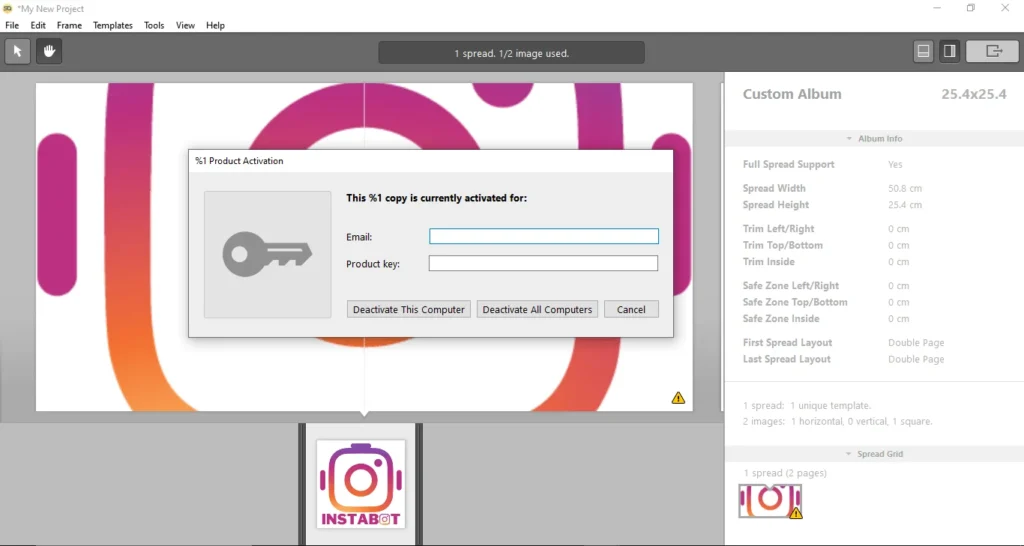Click the 25.4x25.4 album size text
1024x546 pixels.
(974, 94)
